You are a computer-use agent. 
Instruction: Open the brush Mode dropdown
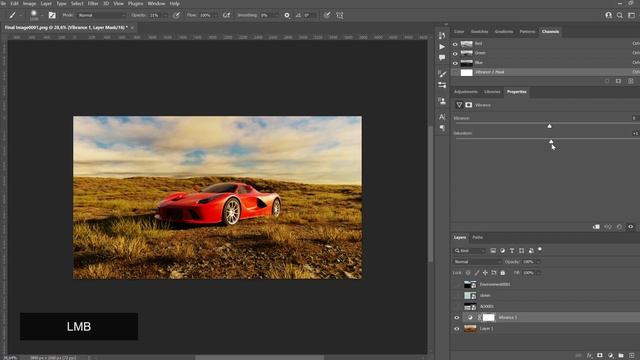[x=101, y=15]
